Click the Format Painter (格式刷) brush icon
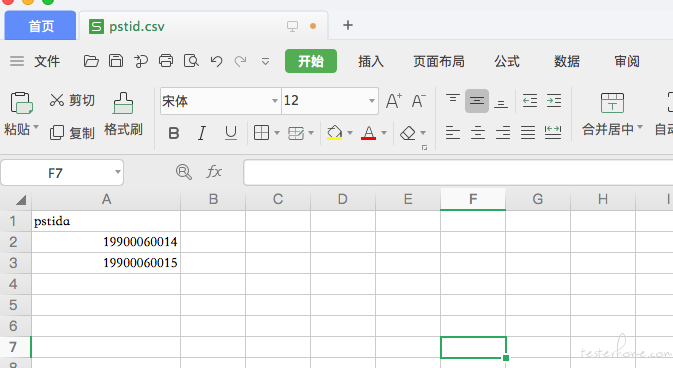The image size is (673, 368). coord(123,103)
